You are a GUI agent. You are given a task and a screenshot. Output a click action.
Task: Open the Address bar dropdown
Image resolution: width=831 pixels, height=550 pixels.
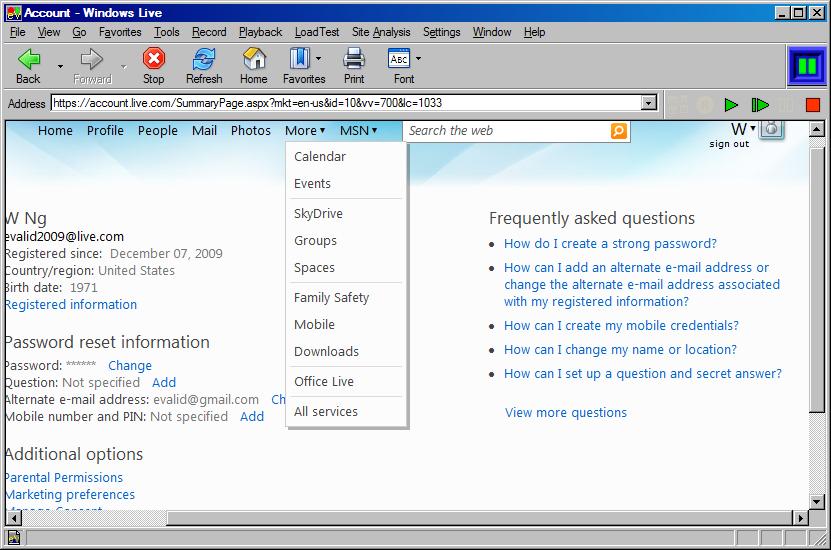pyautogui.click(x=649, y=103)
